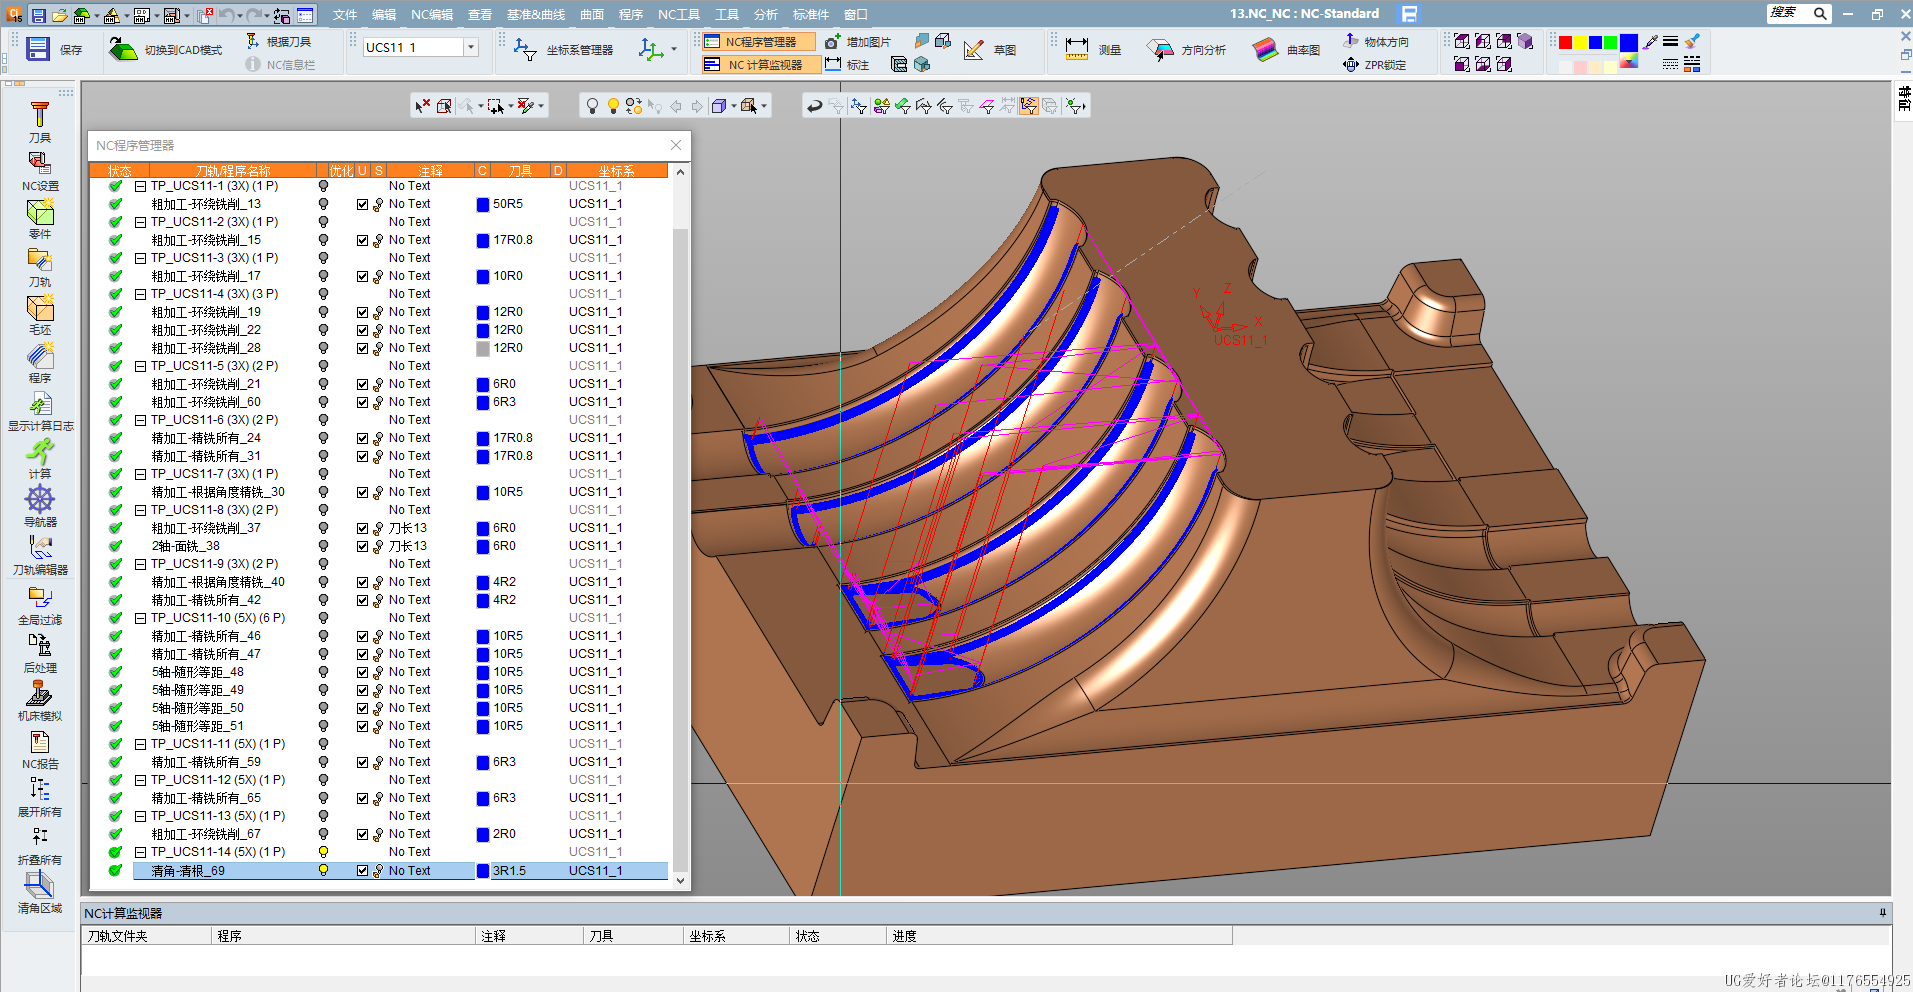Open the 文件 menu

pyautogui.click(x=345, y=14)
